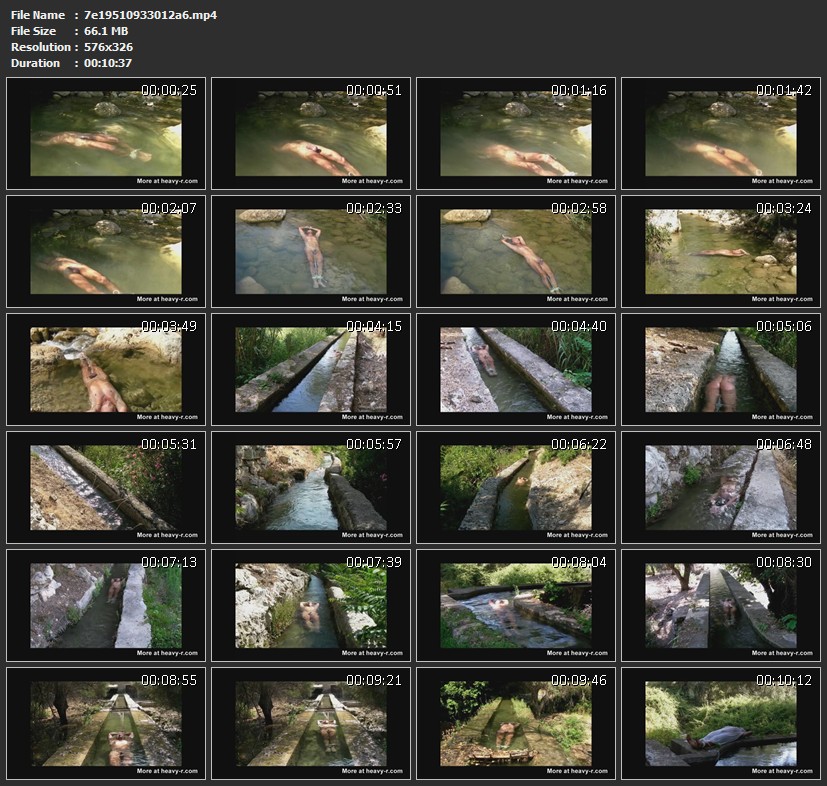Screen dimensions: 827x786
Task: Select the thumbnail at 00:01:16
Action: tap(516, 134)
